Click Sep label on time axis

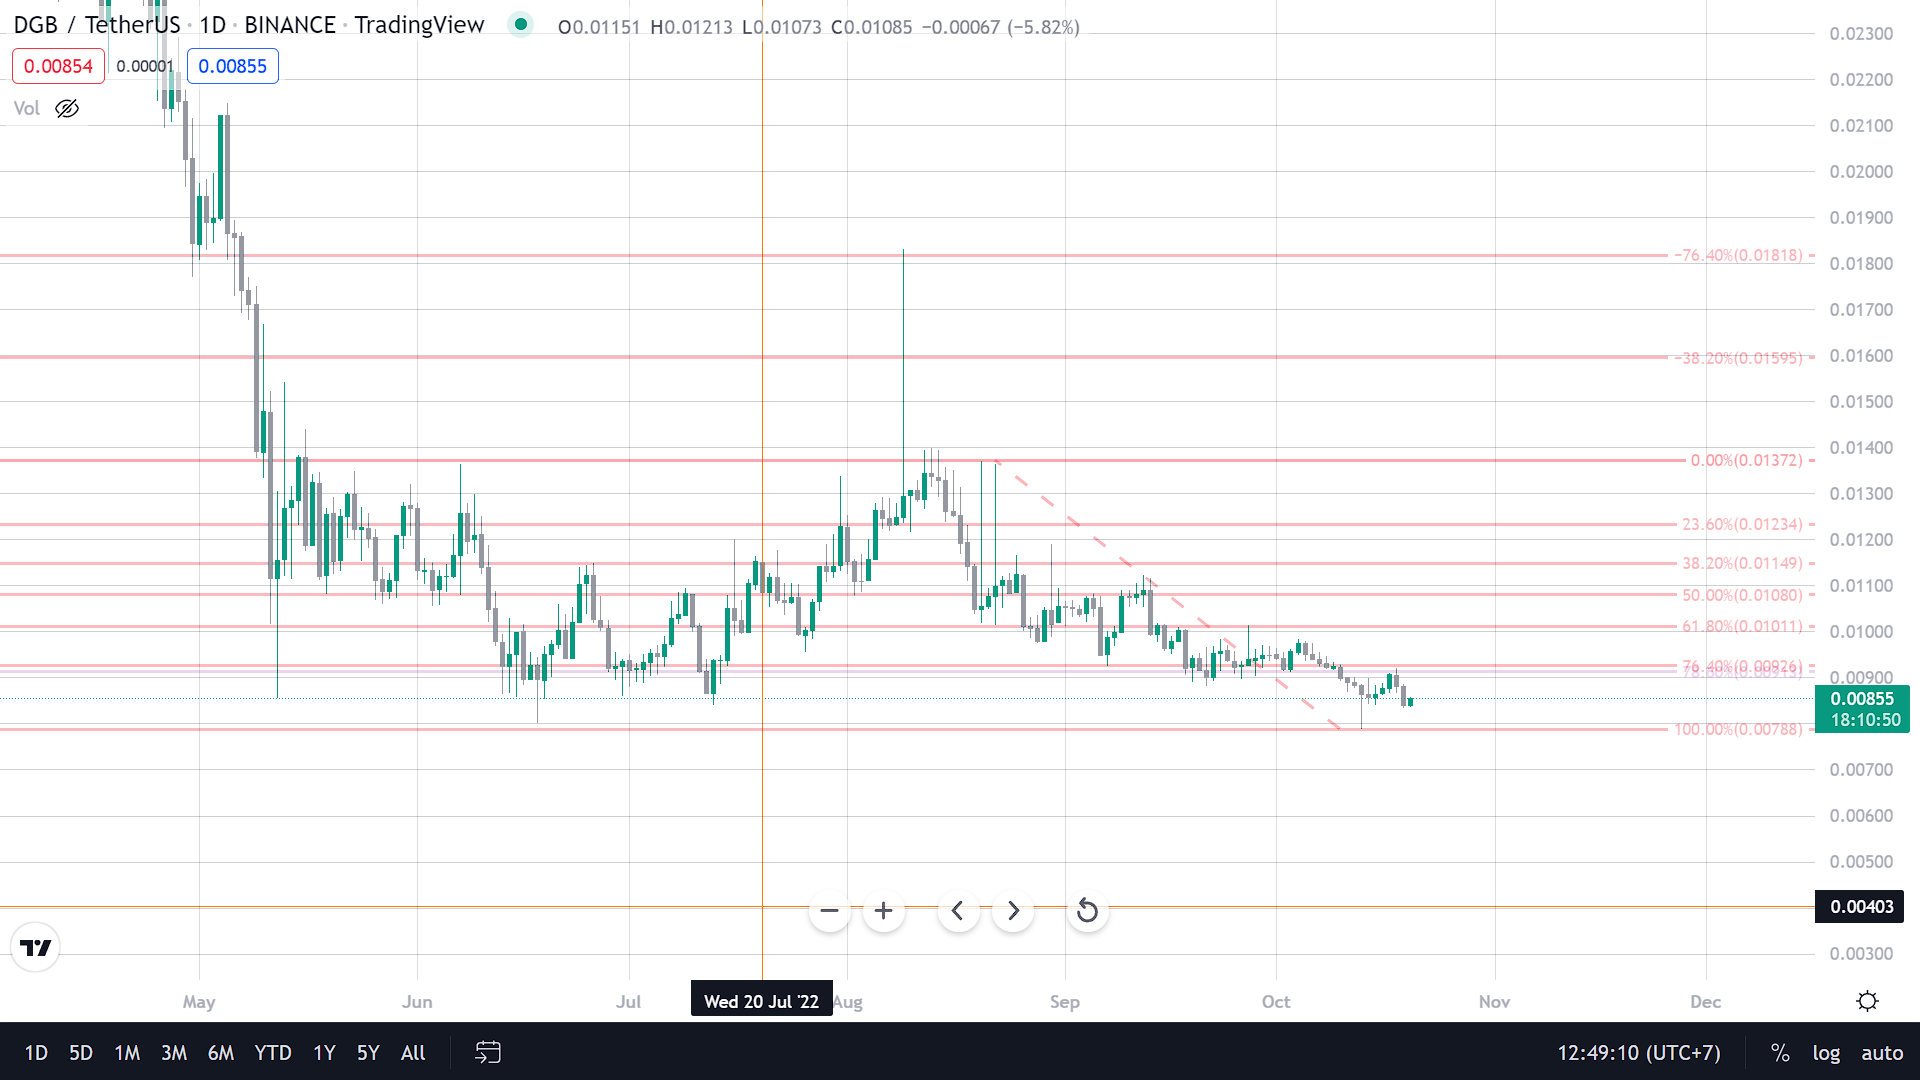click(1064, 1001)
